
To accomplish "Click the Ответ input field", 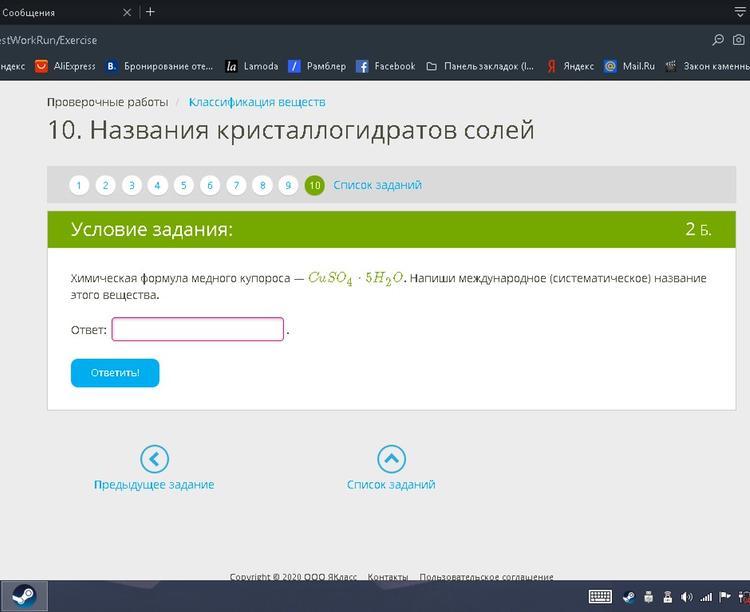I will (x=198, y=329).
